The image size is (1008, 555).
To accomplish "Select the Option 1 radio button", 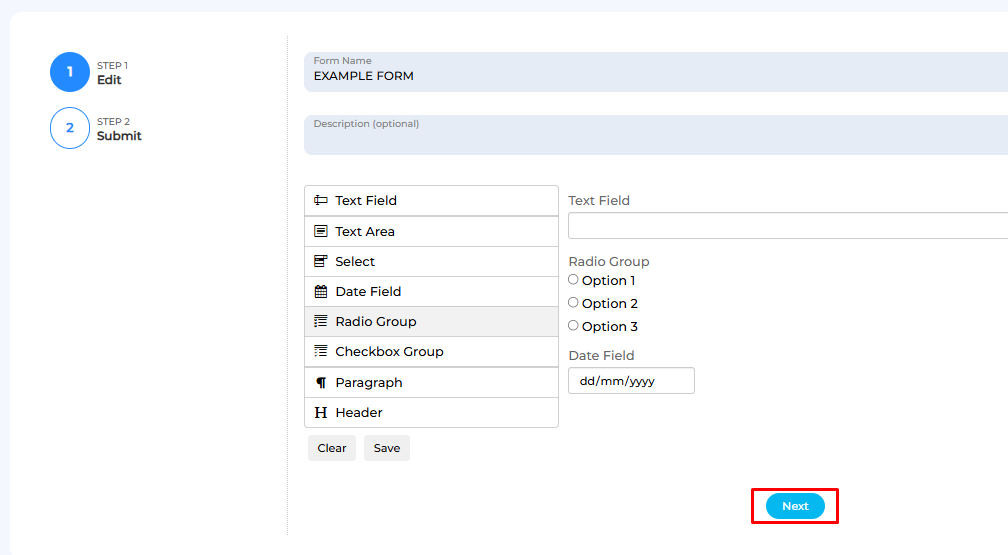I will [x=573, y=280].
